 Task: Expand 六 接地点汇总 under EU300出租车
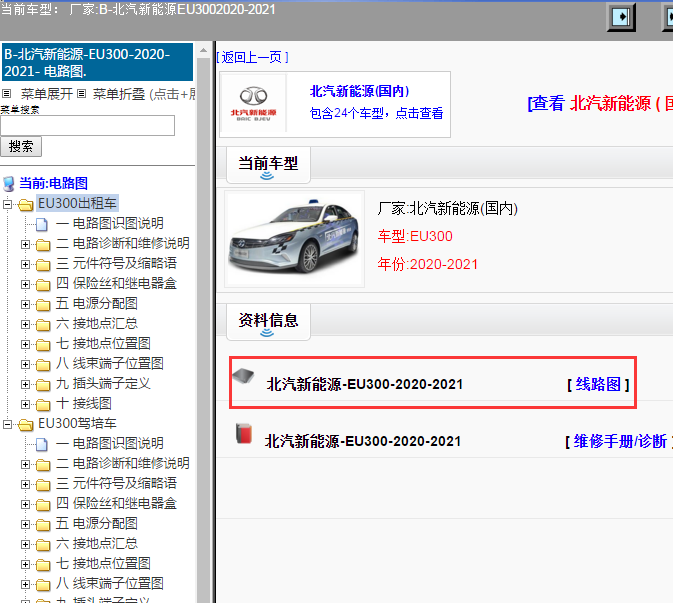tap(25, 324)
